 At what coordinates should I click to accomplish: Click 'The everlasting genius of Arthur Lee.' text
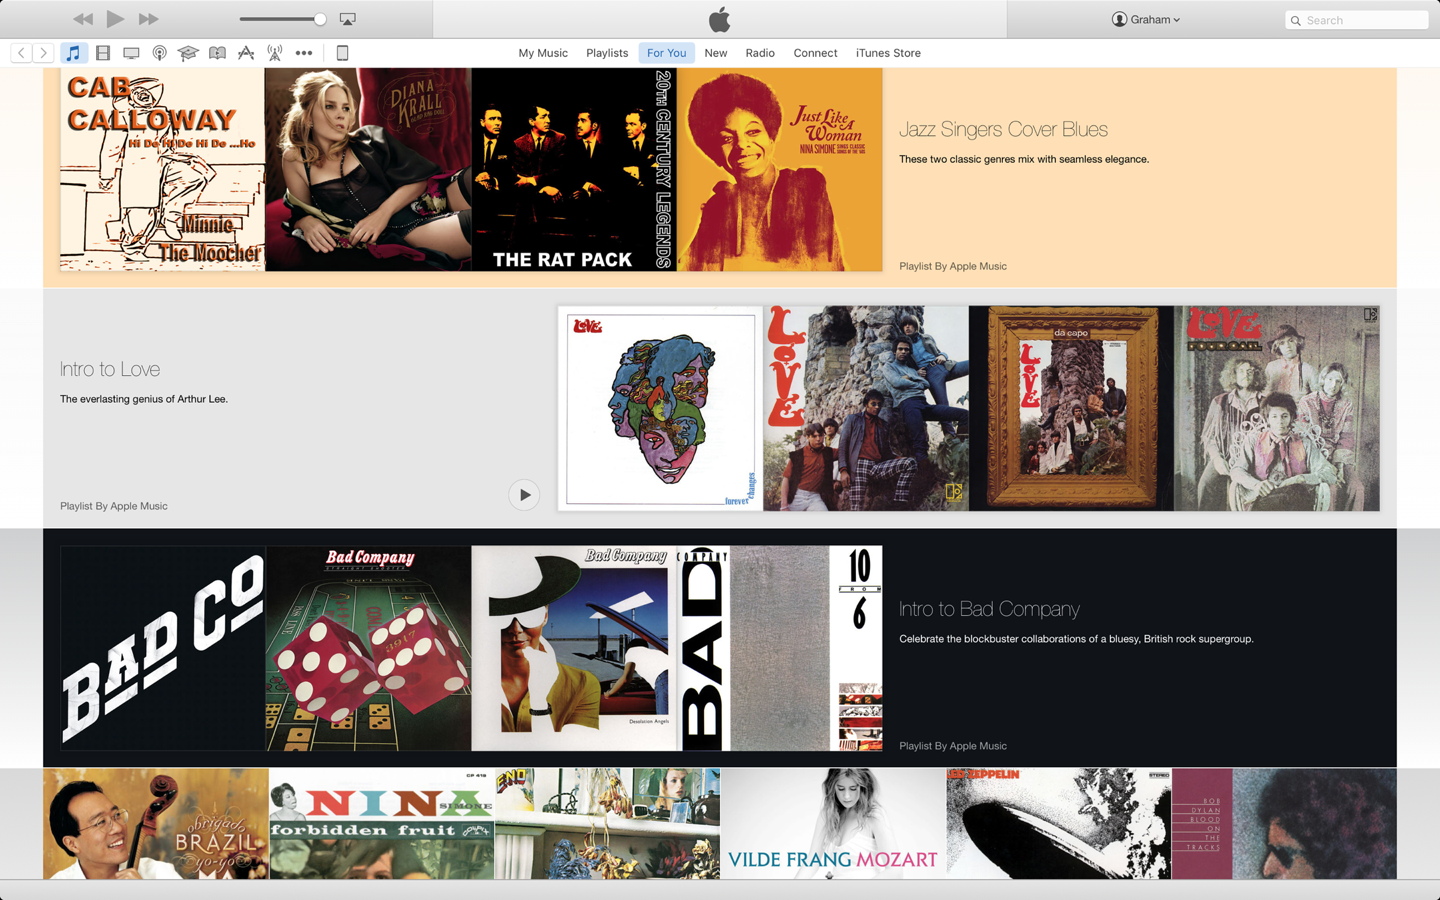click(x=144, y=399)
